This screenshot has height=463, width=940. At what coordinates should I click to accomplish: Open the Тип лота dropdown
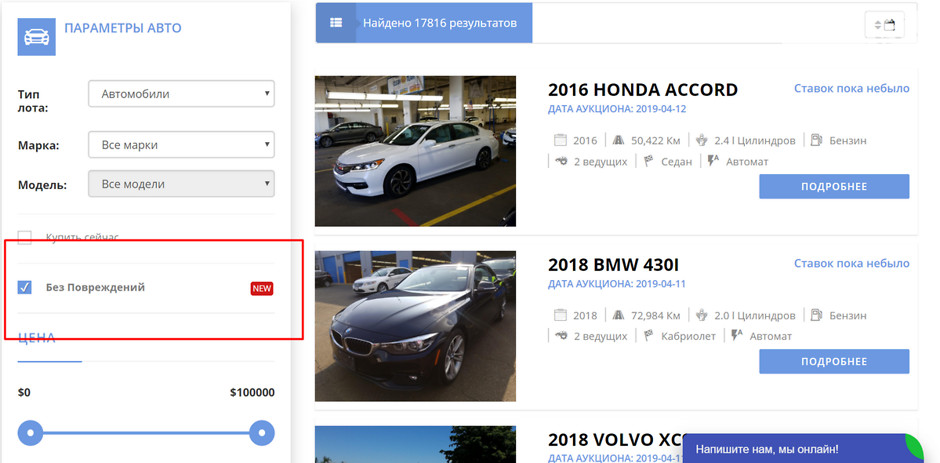181,94
